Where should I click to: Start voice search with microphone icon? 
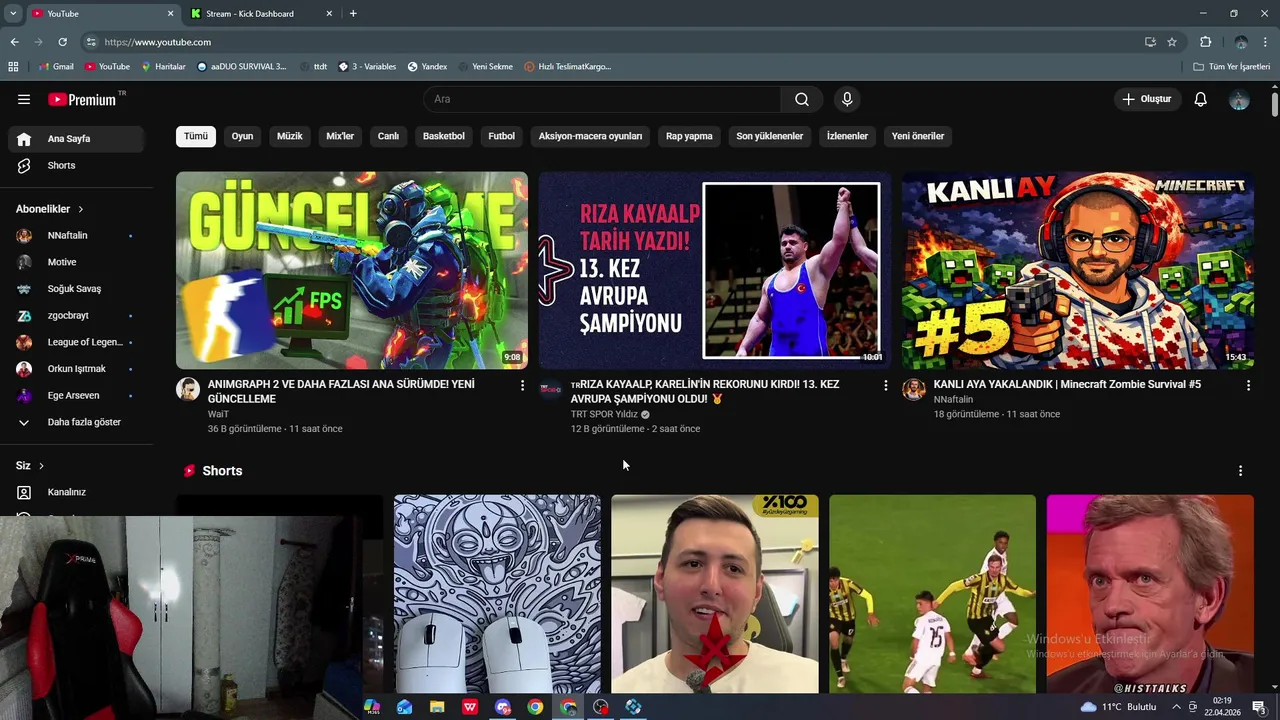(847, 99)
